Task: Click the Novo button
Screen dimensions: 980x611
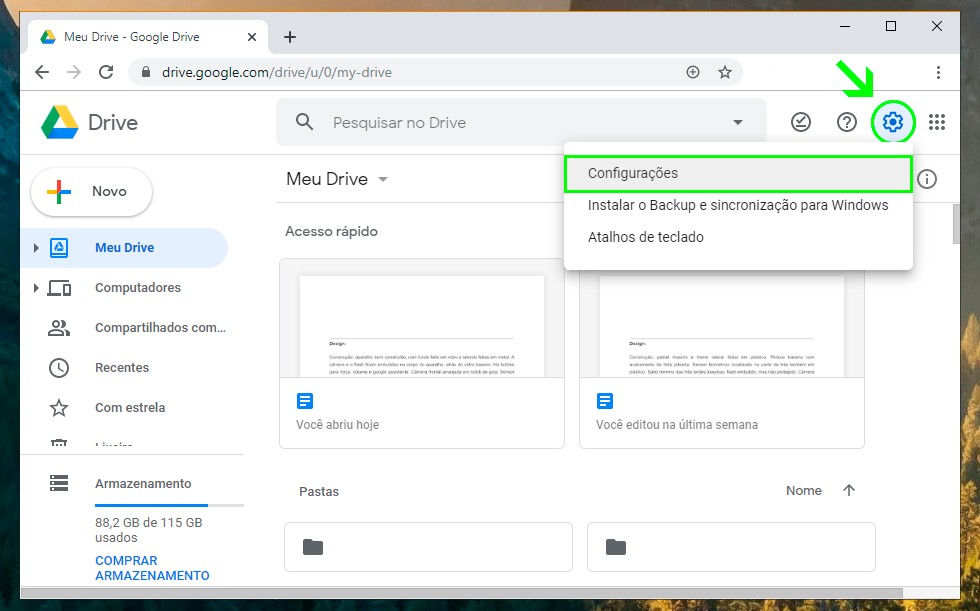Action: point(92,192)
